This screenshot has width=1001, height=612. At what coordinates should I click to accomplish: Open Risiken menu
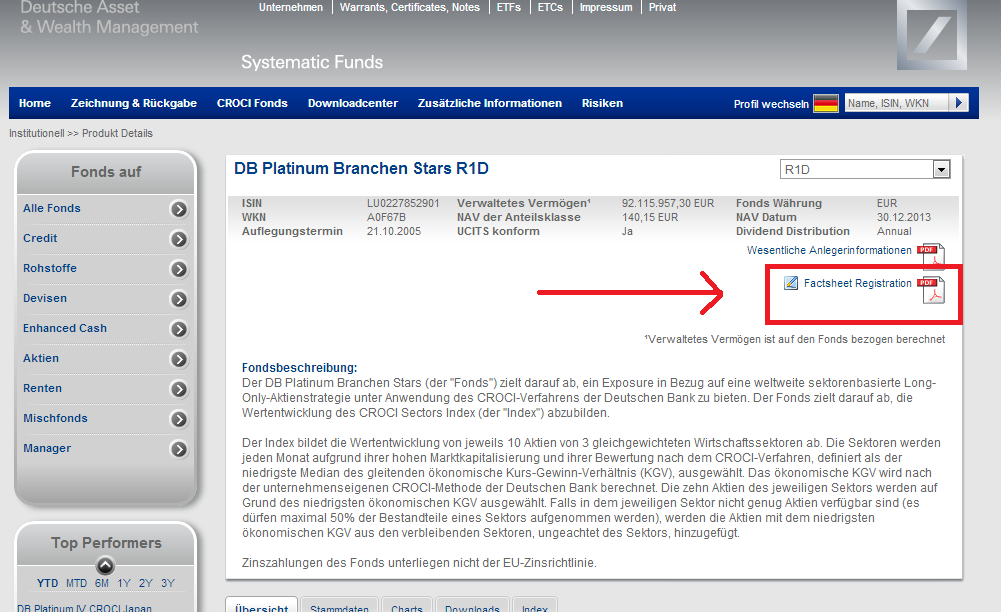(602, 103)
